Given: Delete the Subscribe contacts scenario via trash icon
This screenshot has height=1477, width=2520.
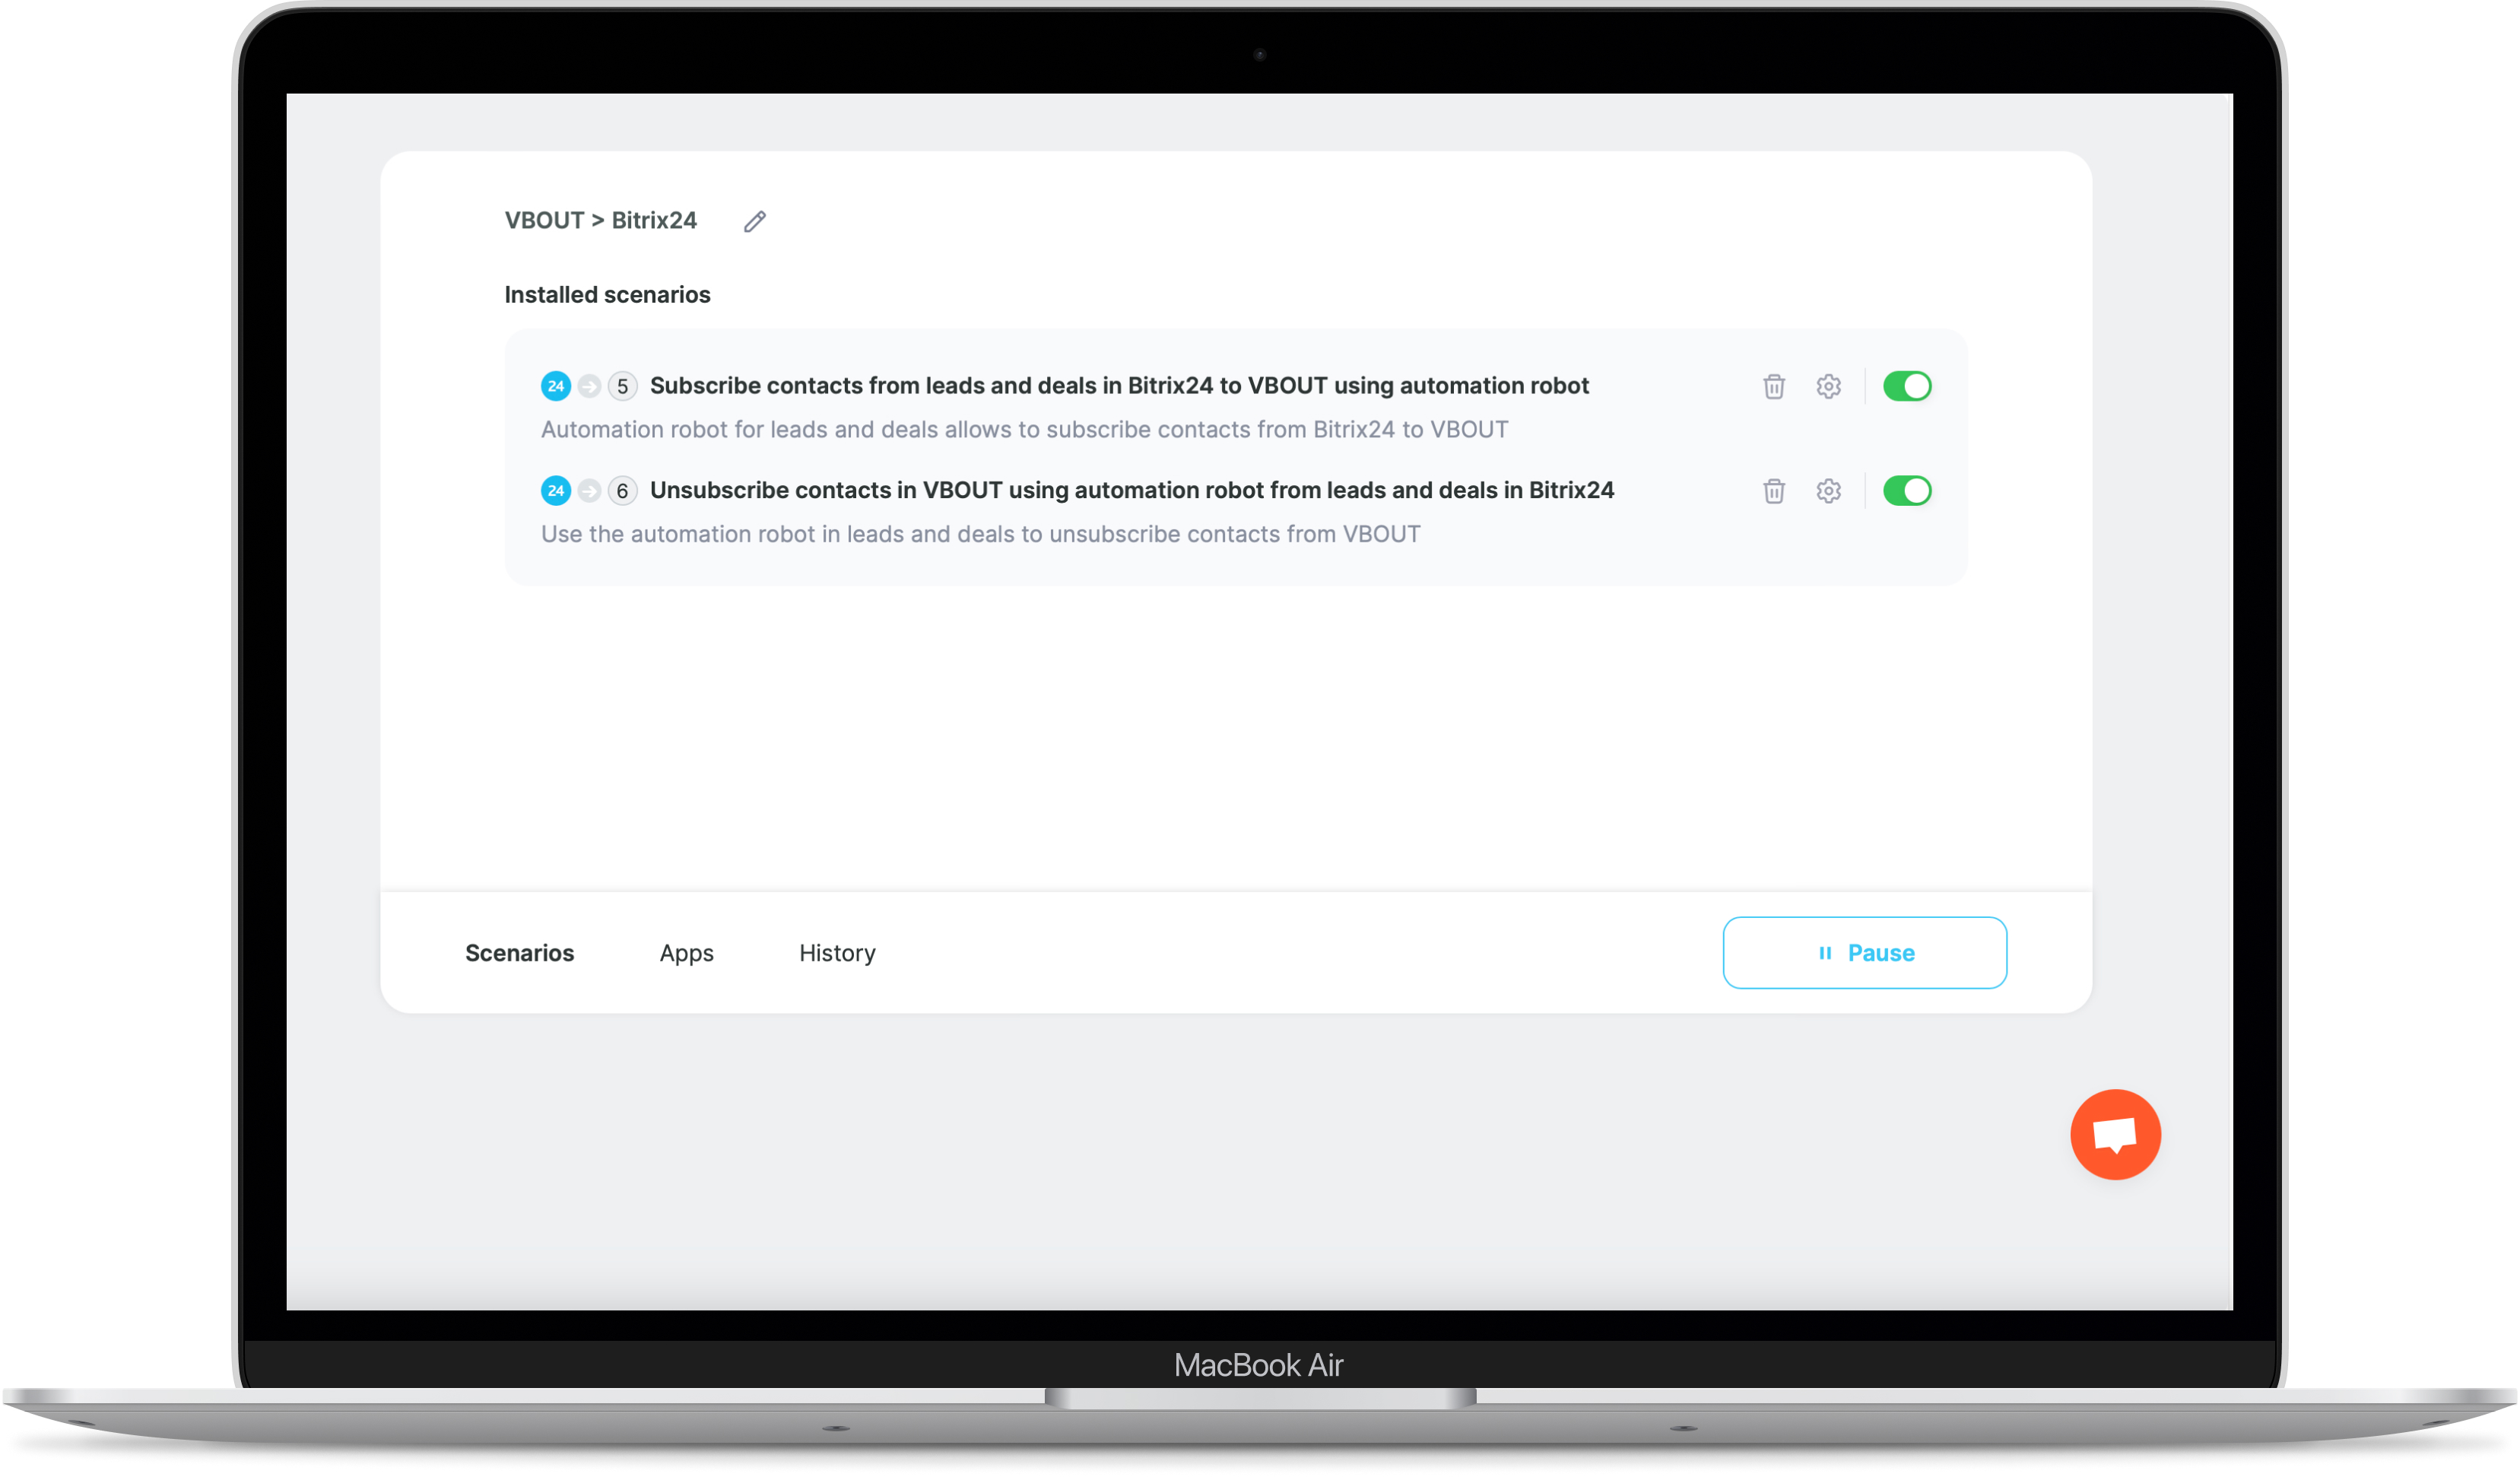Looking at the screenshot, I should pos(1774,386).
